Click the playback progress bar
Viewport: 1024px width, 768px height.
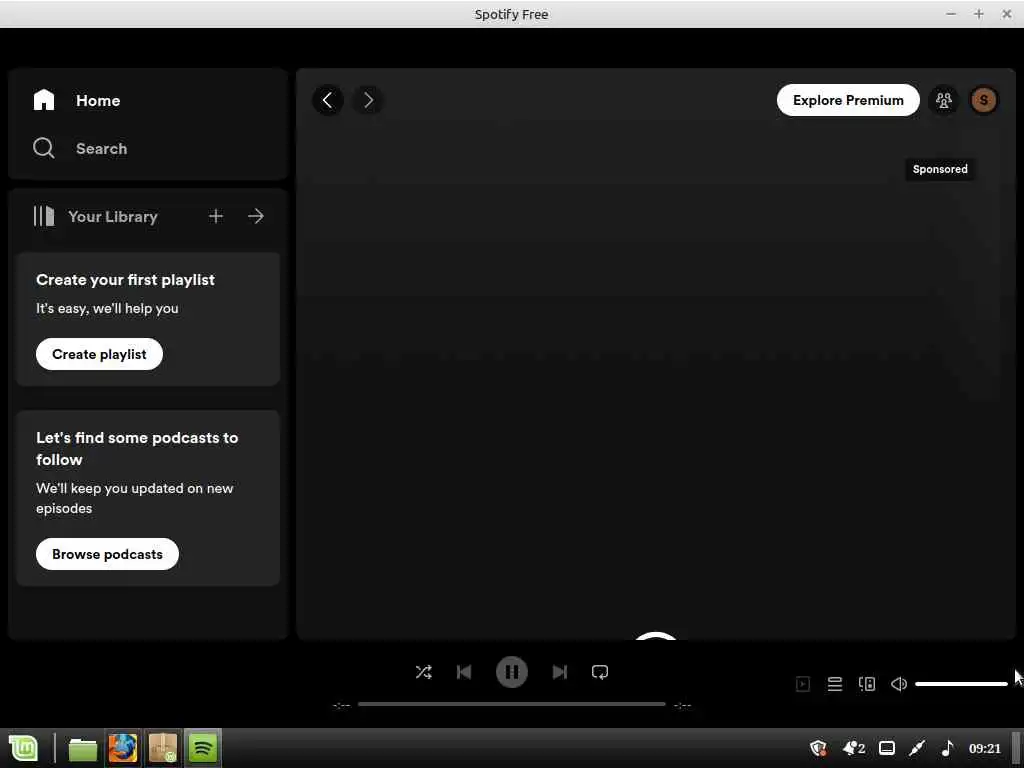click(x=511, y=704)
